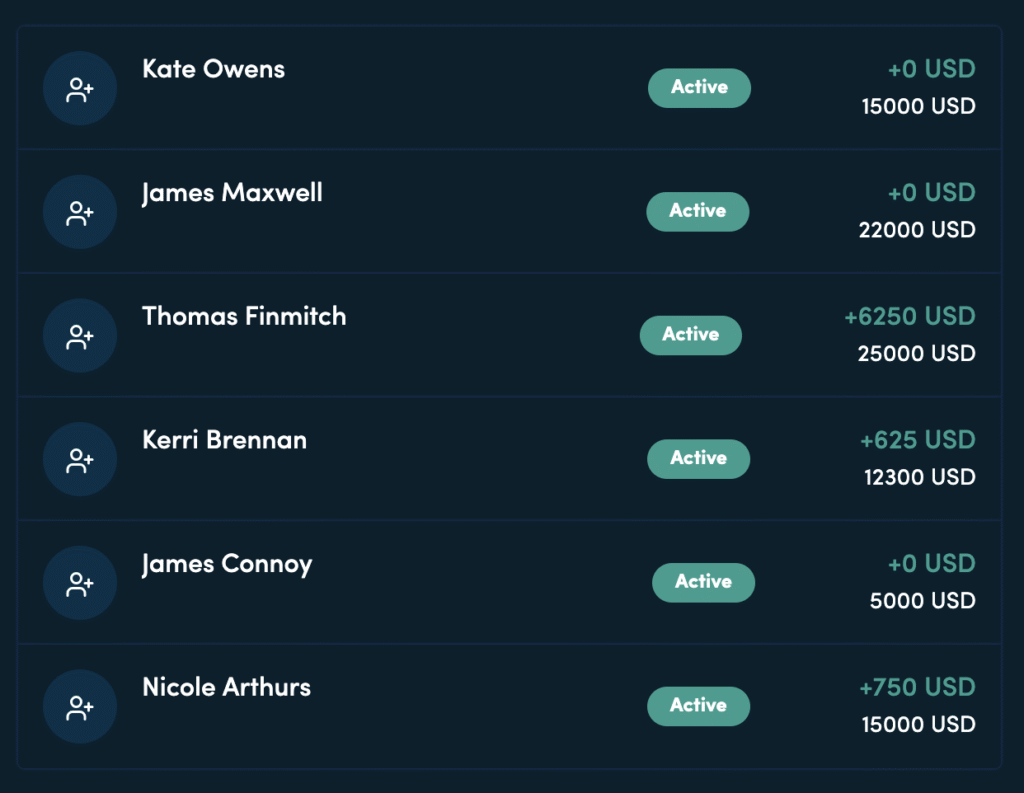Click the Active badge in Kerri Brennan's row
Screen dimensions: 1024x793
click(698, 459)
